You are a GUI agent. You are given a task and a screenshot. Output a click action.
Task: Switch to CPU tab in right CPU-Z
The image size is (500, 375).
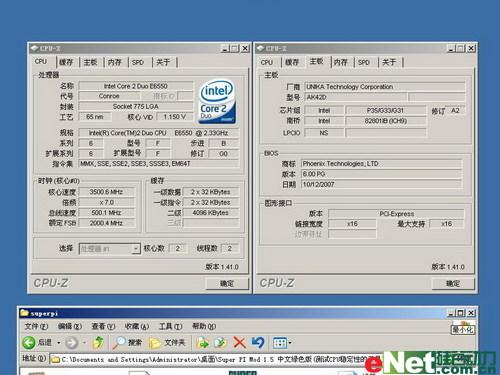pyautogui.click(x=267, y=62)
